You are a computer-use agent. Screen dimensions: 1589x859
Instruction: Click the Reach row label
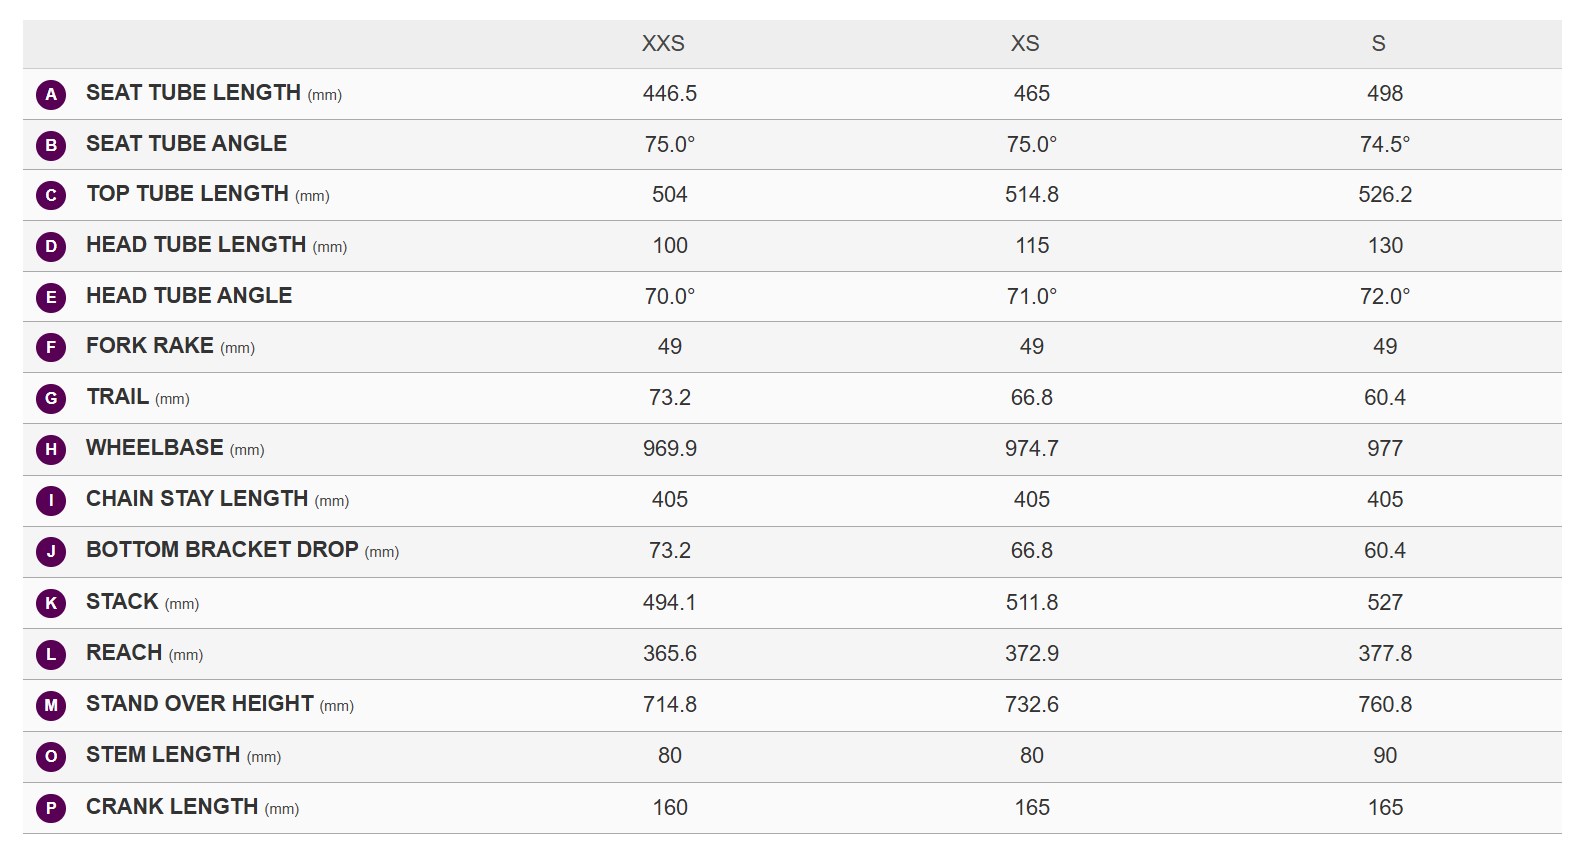124,653
